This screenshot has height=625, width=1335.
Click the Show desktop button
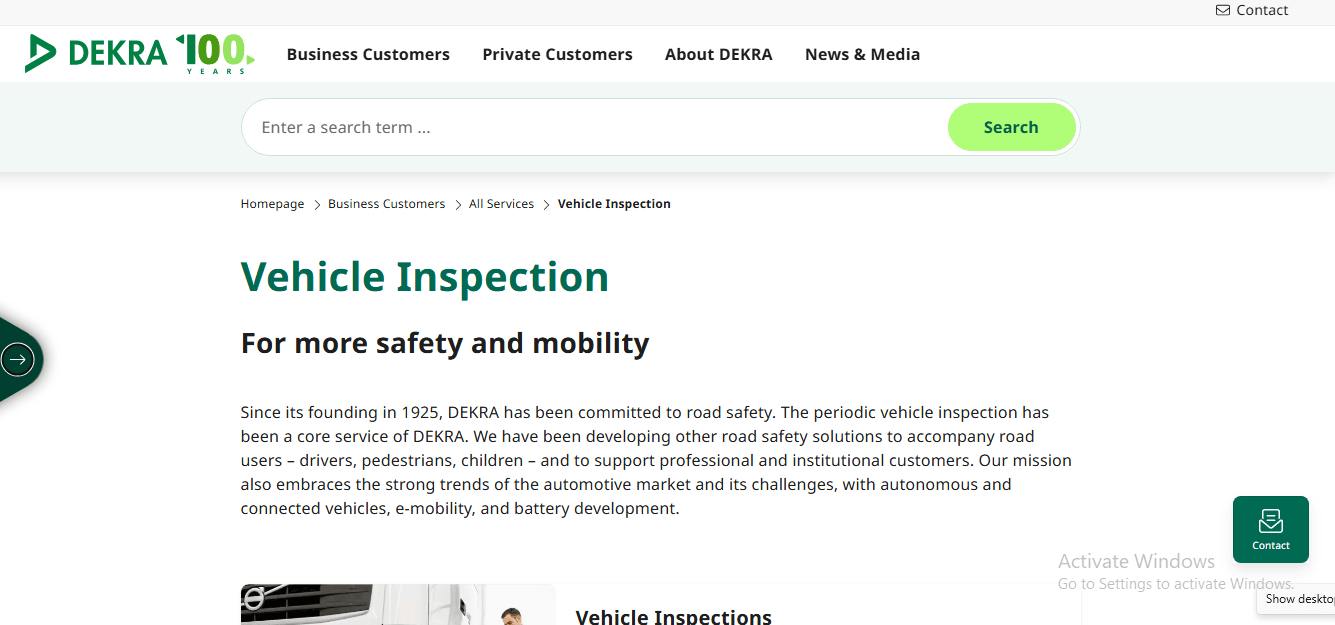(1298, 599)
